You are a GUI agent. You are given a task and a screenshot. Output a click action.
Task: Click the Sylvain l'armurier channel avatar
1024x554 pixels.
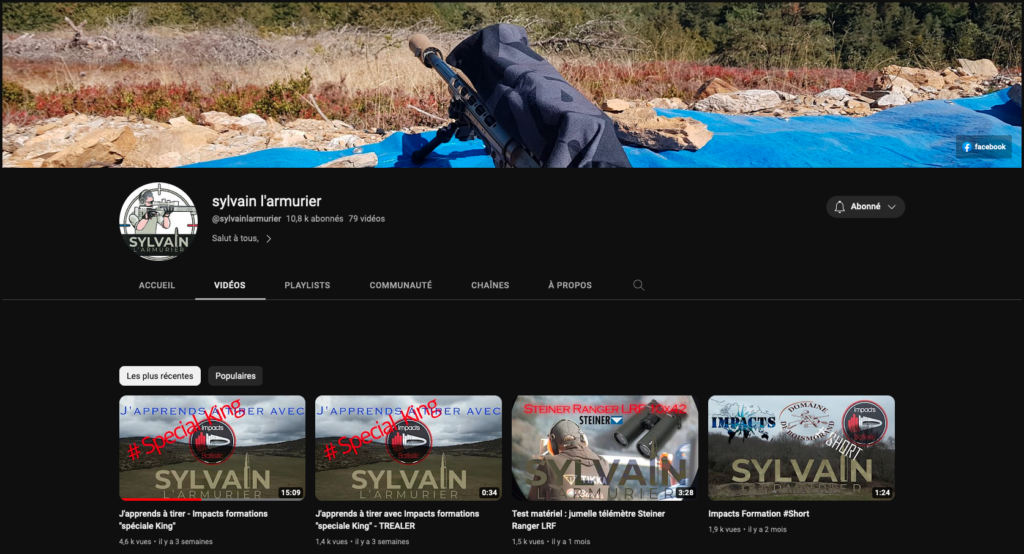click(x=159, y=222)
